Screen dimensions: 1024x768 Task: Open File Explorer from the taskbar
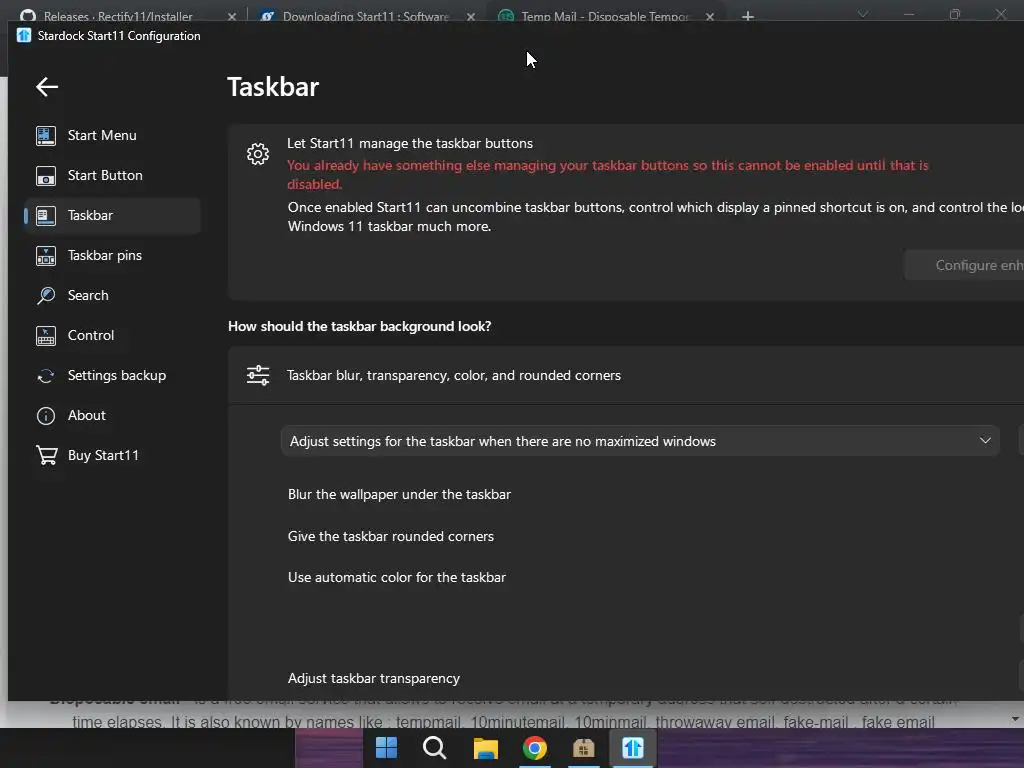[x=485, y=748]
